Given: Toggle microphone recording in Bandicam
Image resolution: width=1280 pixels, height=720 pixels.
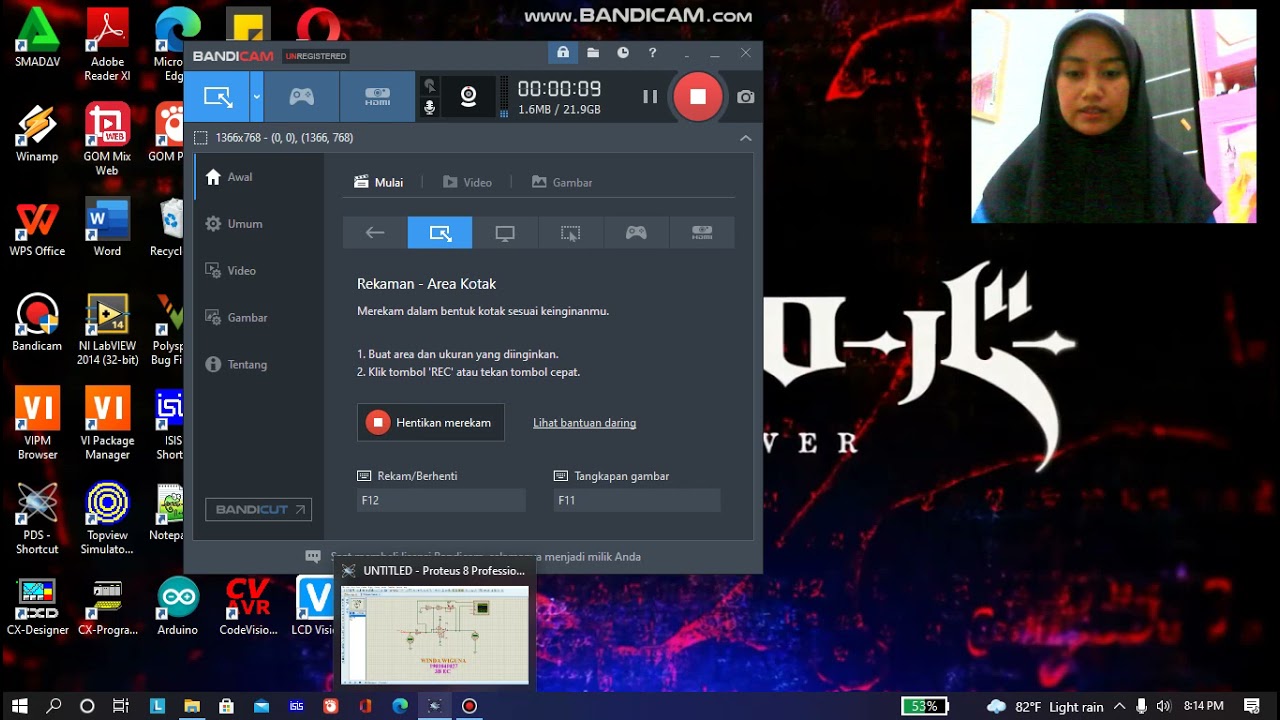Looking at the screenshot, I should [430, 107].
